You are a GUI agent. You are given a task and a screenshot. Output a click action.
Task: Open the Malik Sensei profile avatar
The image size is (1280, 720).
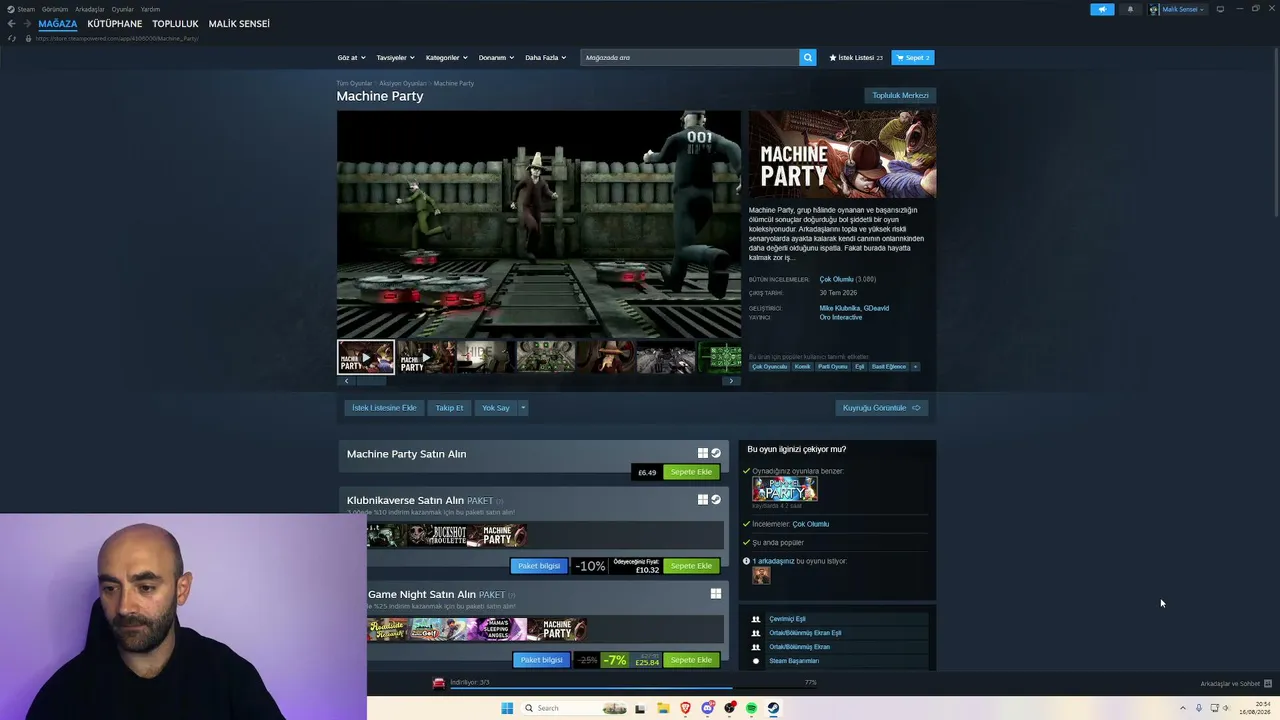(1154, 9)
